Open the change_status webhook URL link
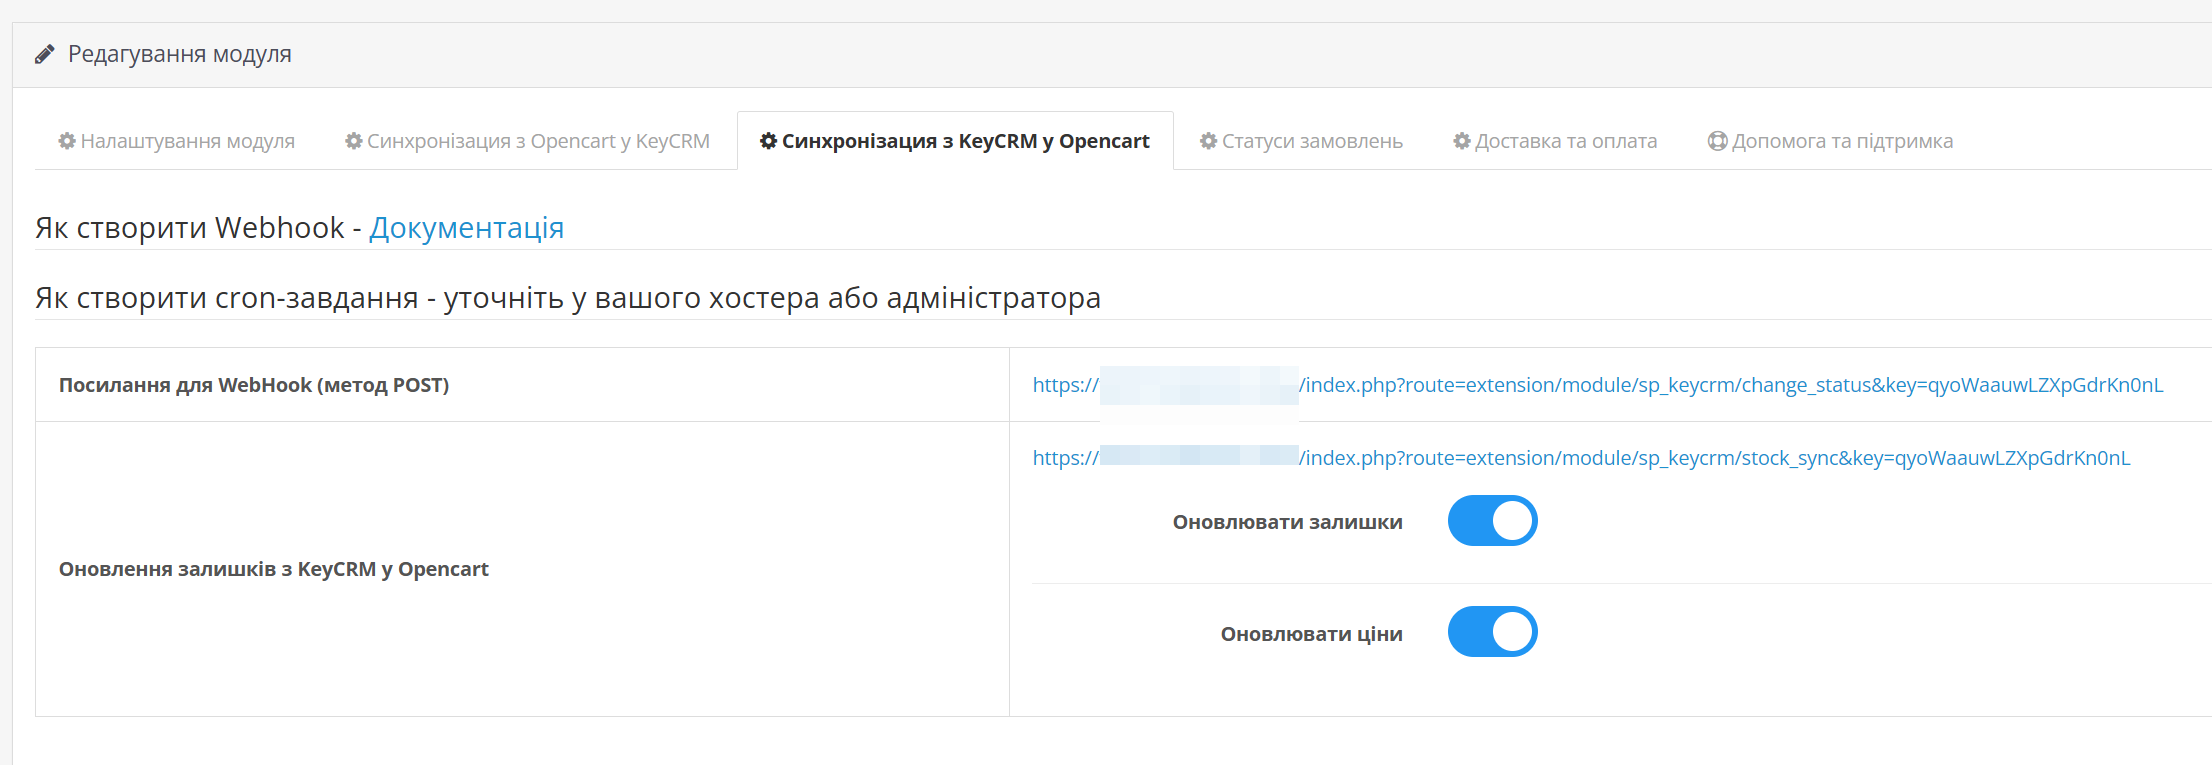This screenshot has height=765, width=2212. [x=1598, y=385]
